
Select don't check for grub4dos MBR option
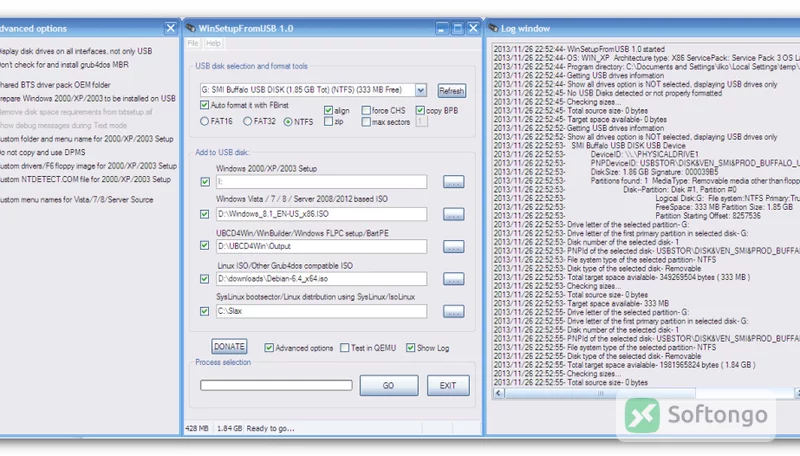pyautogui.click(x=64, y=65)
